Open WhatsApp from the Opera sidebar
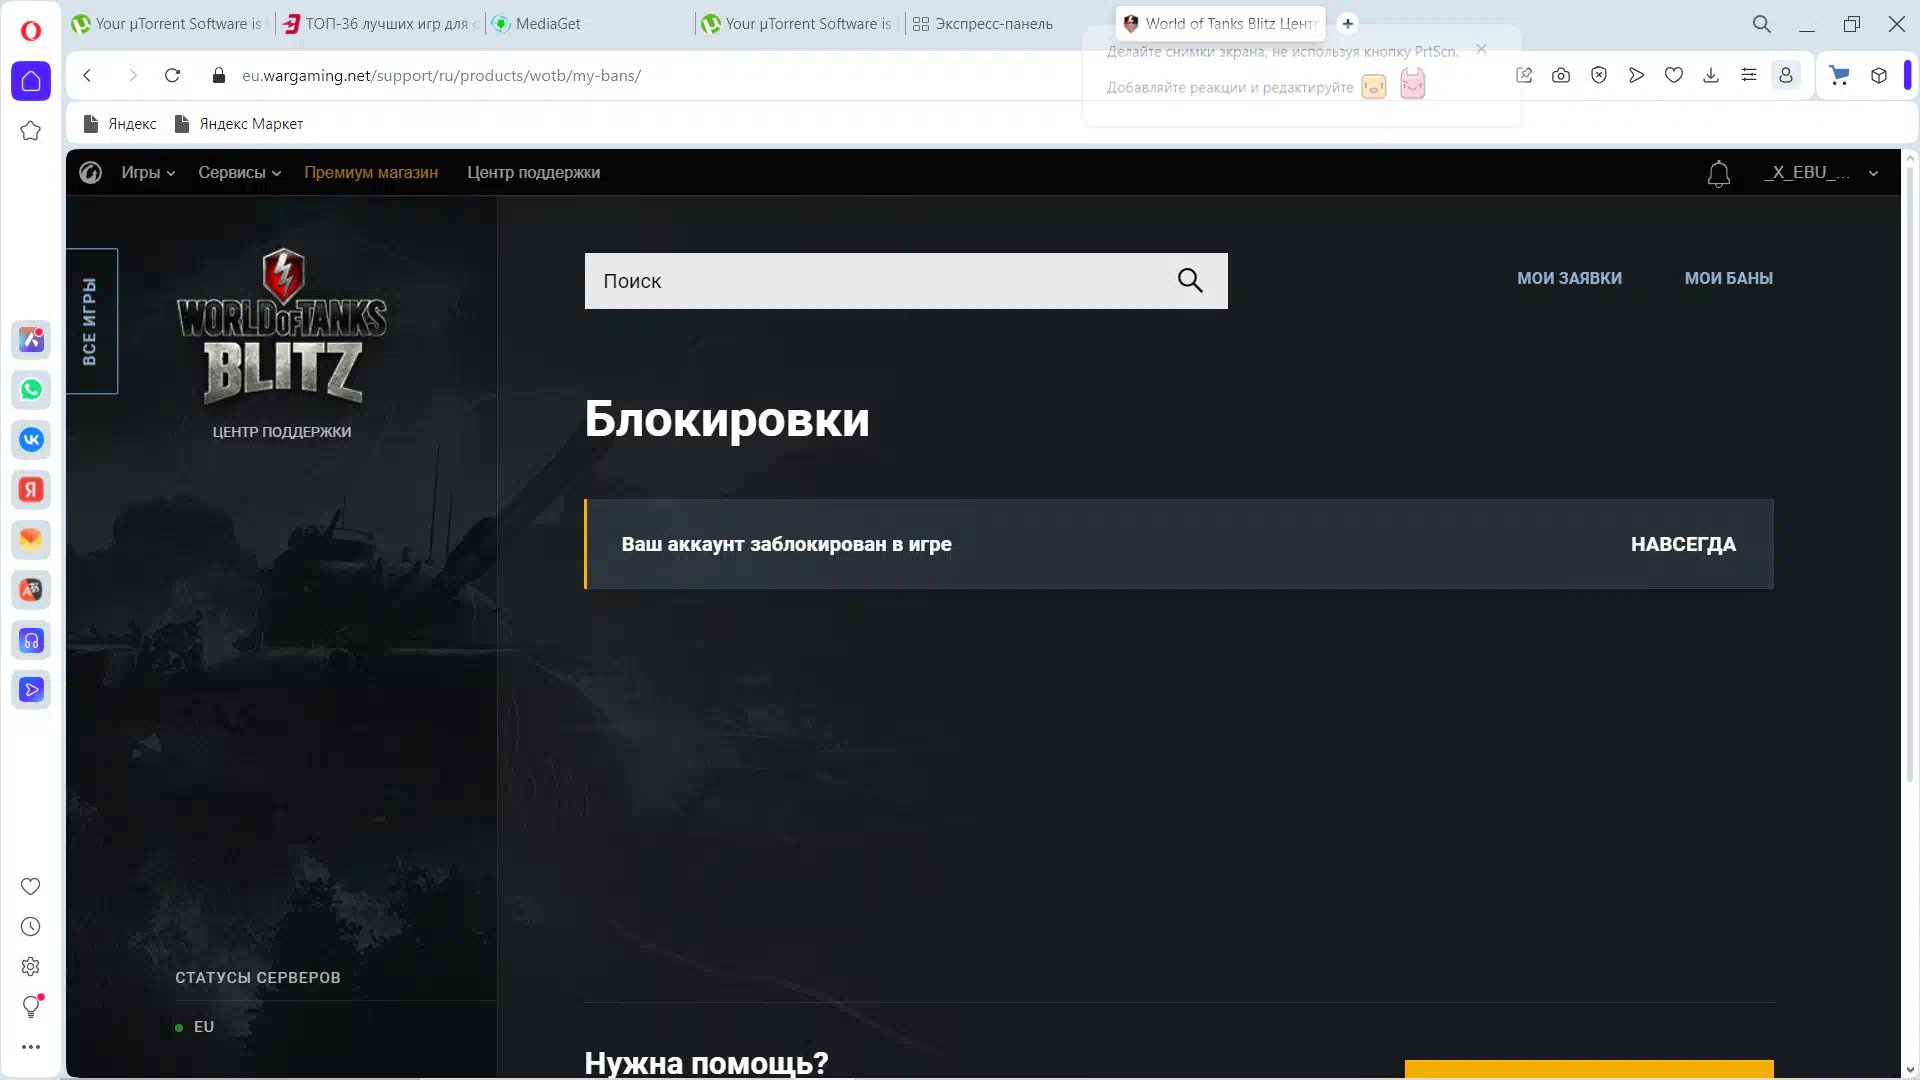Screen dimensions: 1920x1080 click(x=31, y=390)
